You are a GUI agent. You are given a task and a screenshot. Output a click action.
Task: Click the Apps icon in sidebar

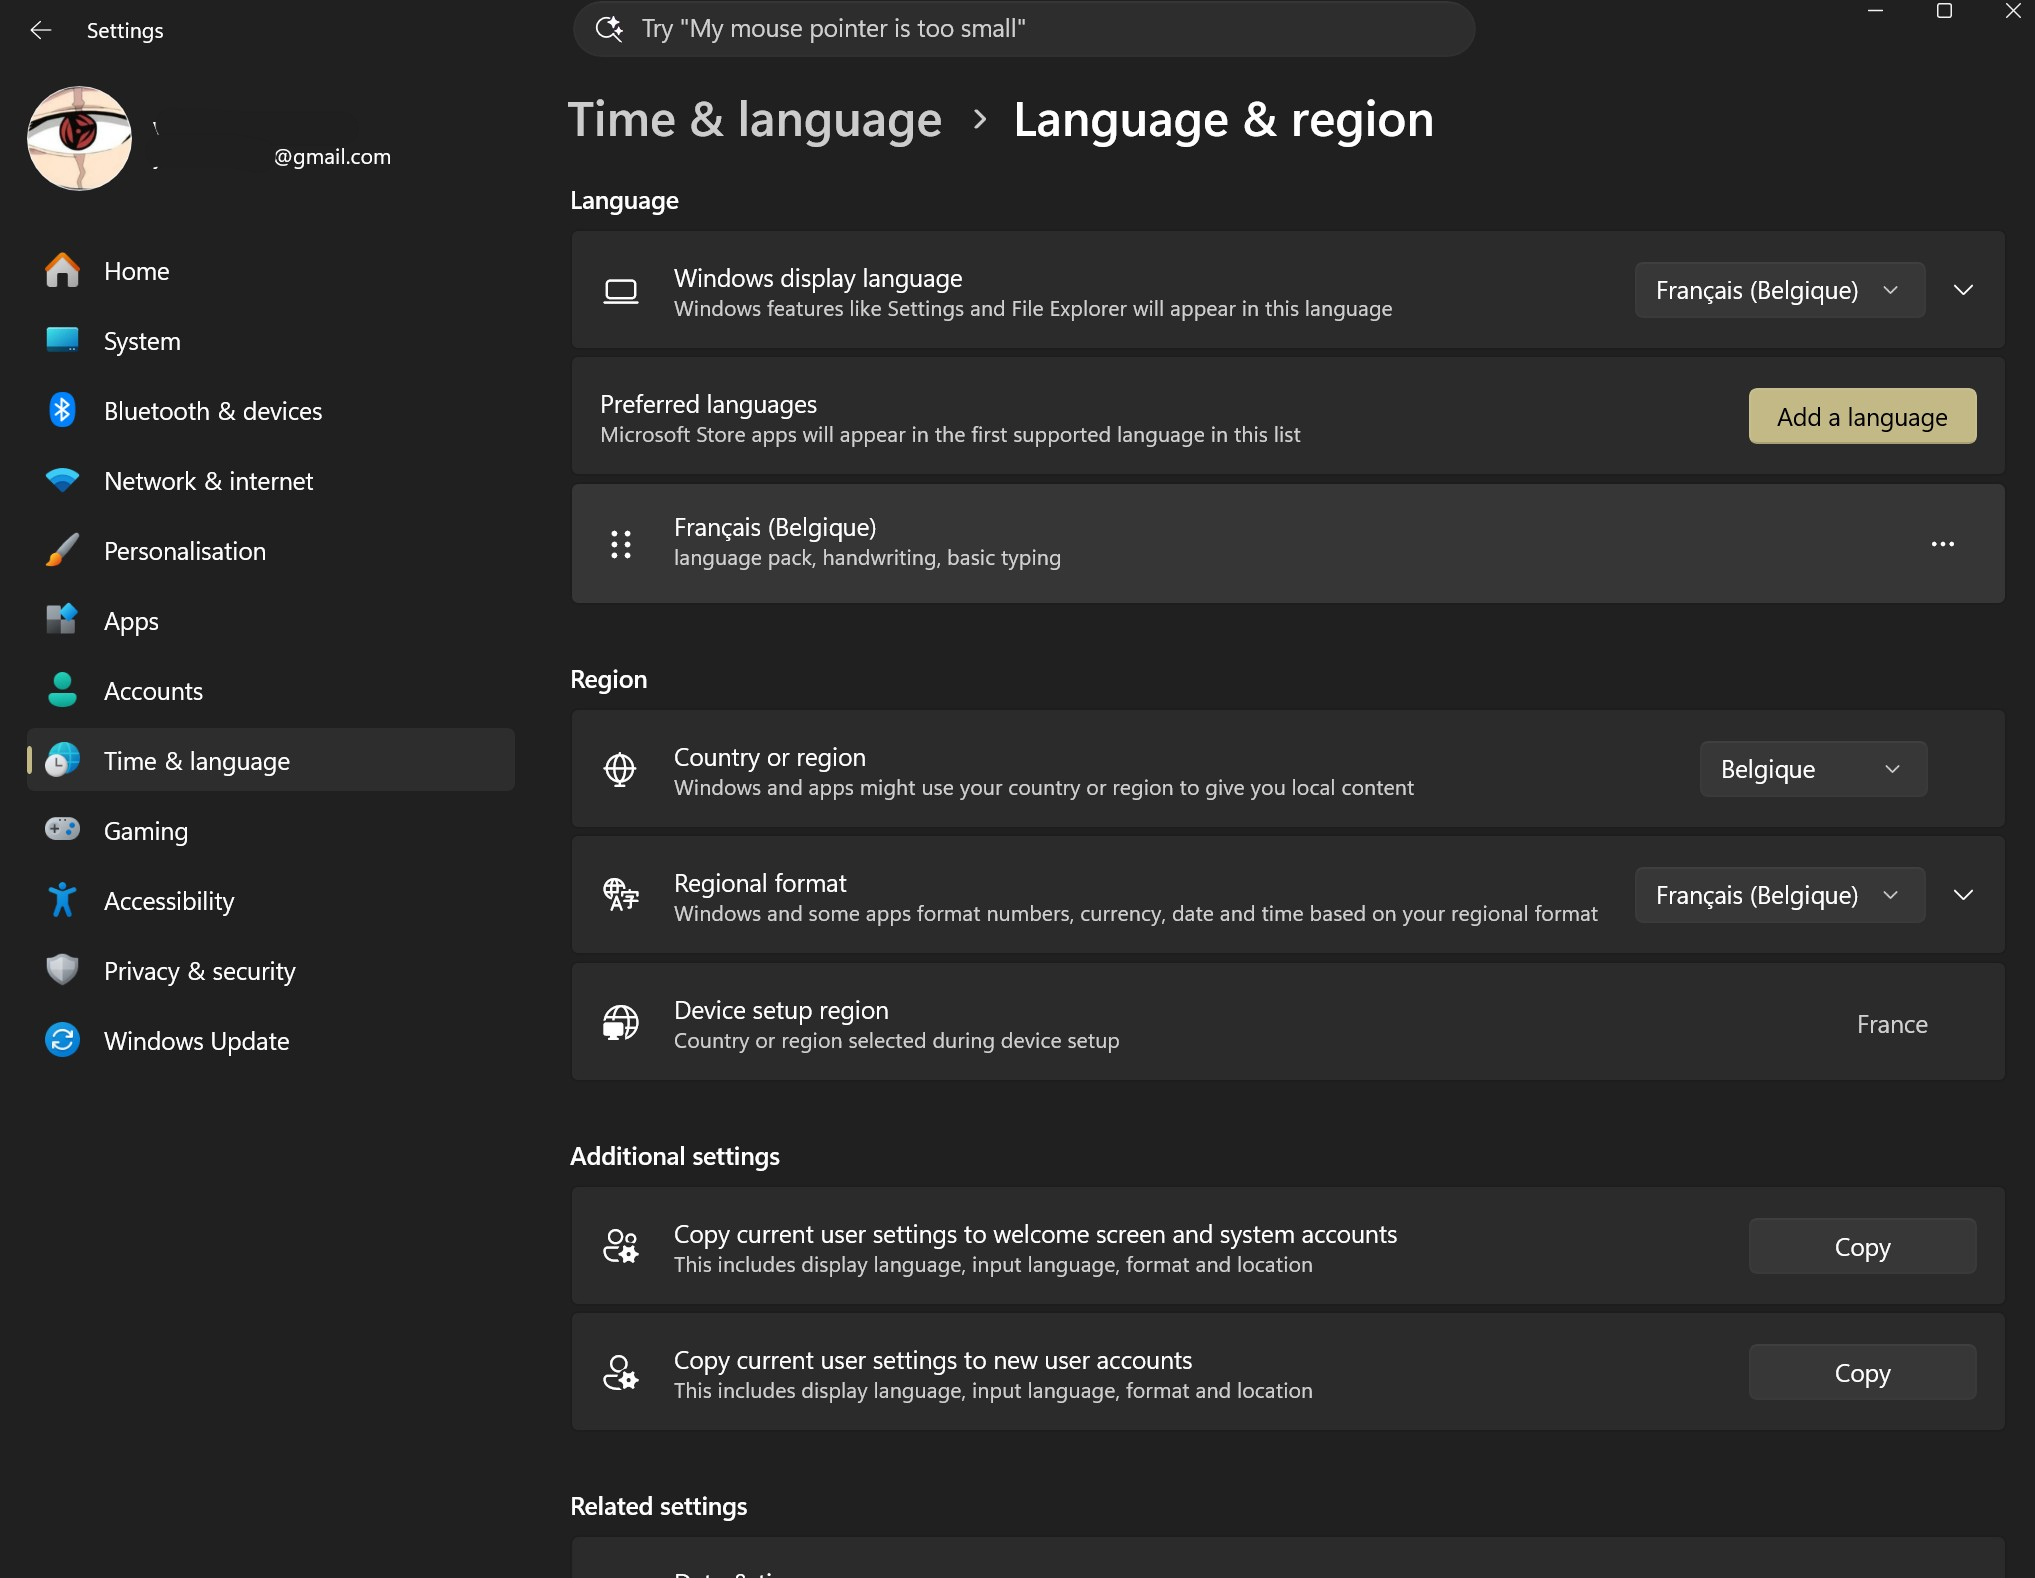62,620
